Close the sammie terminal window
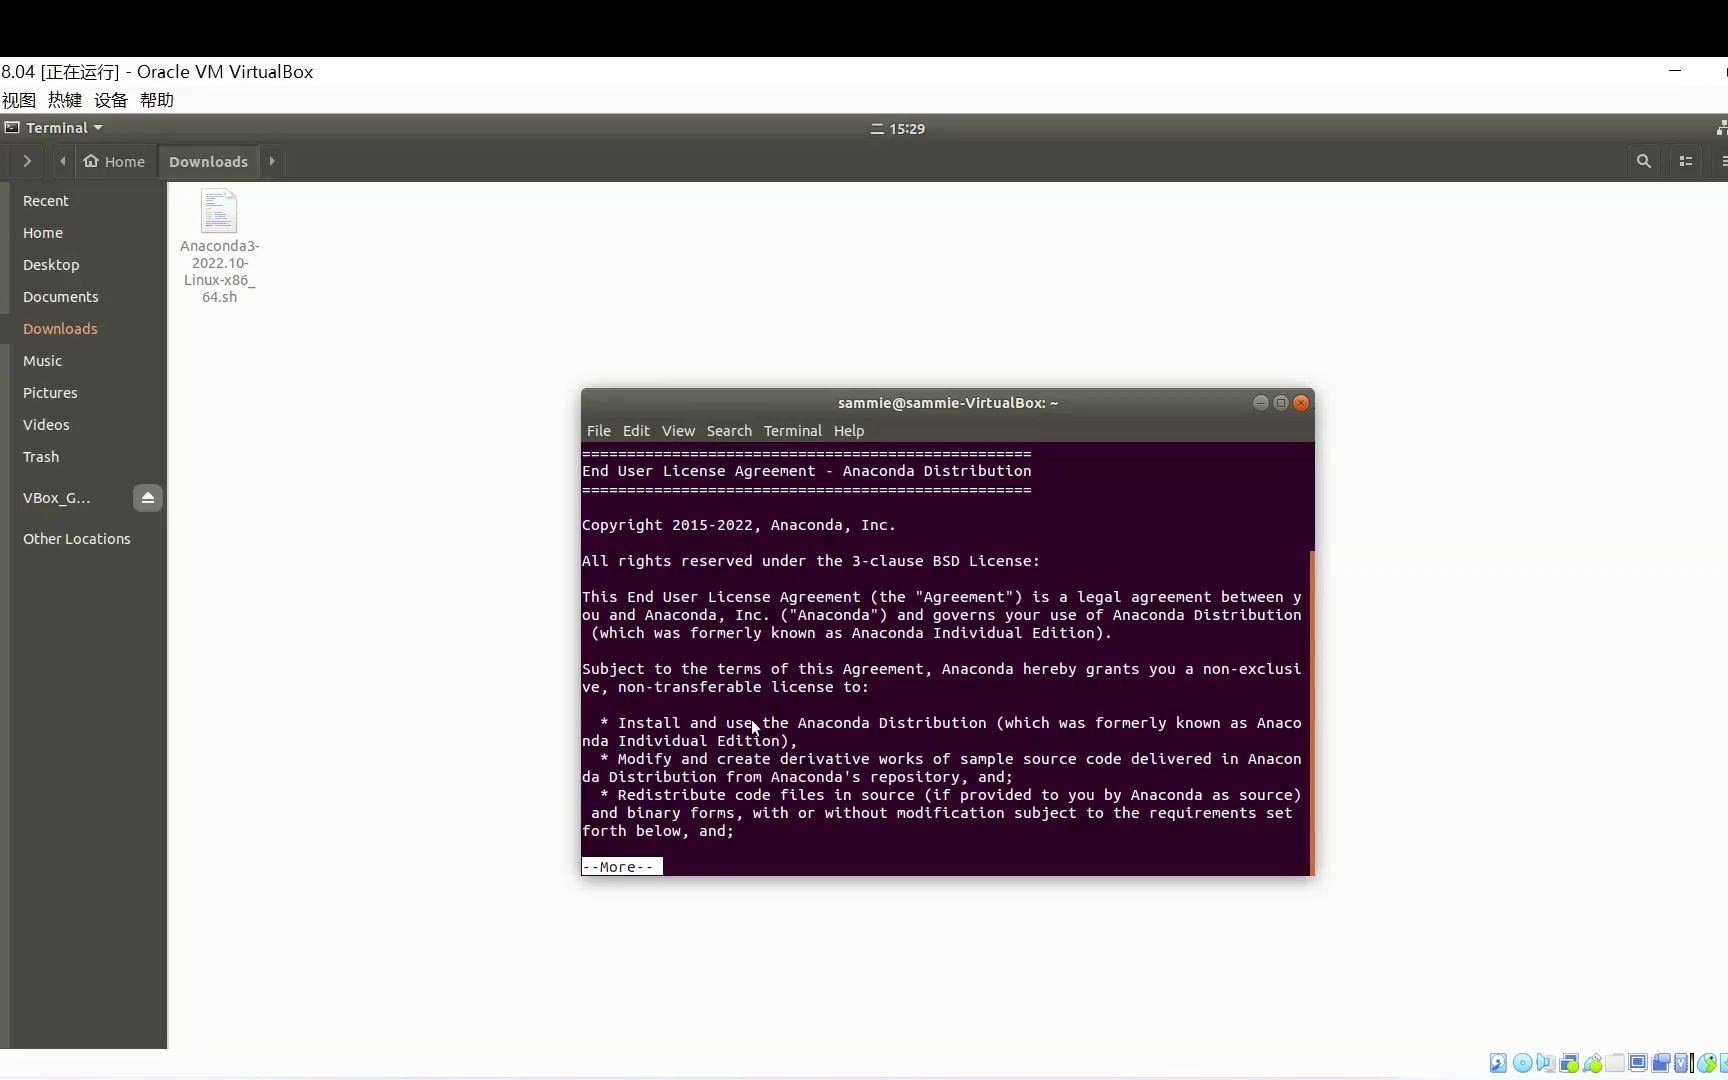Image resolution: width=1728 pixels, height=1080 pixels. pyautogui.click(x=1301, y=403)
